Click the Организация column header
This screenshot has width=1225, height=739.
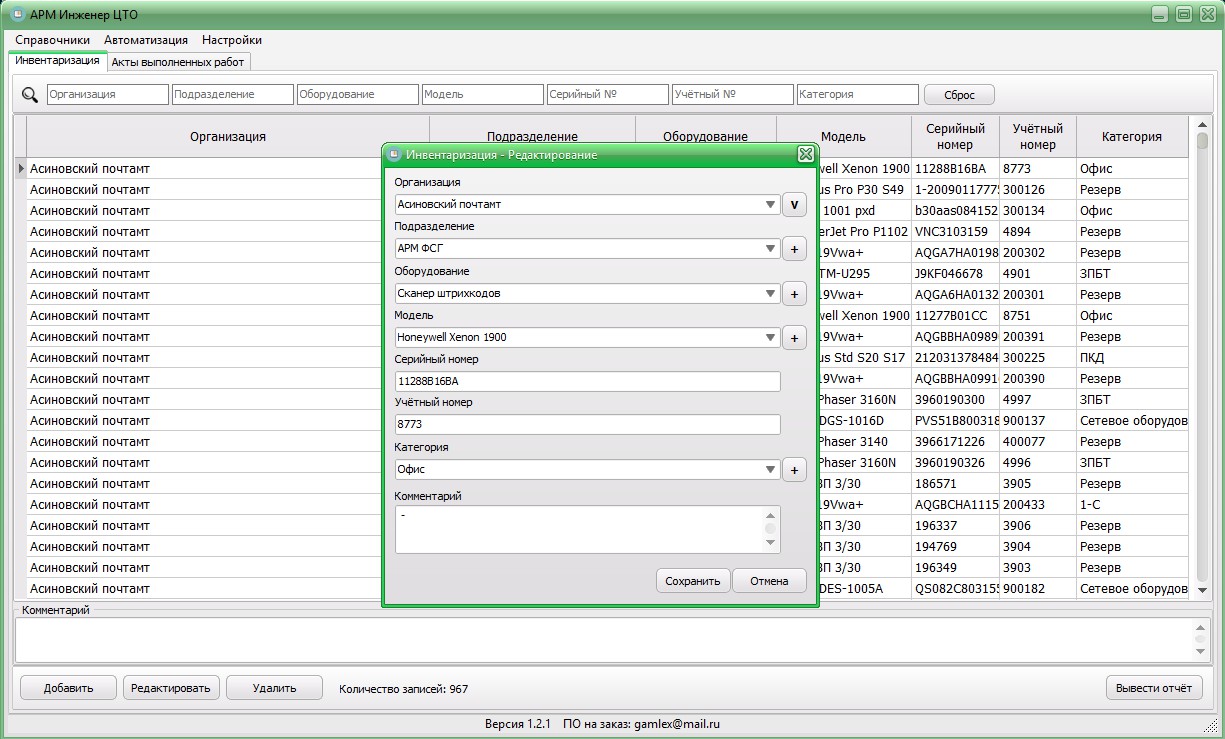coord(228,137)
